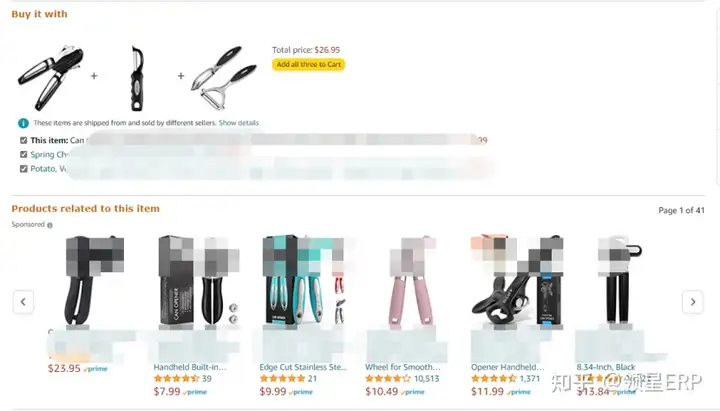Click the $23.95 price of first product
Screen dimensions: 720x411
(64, 368)
